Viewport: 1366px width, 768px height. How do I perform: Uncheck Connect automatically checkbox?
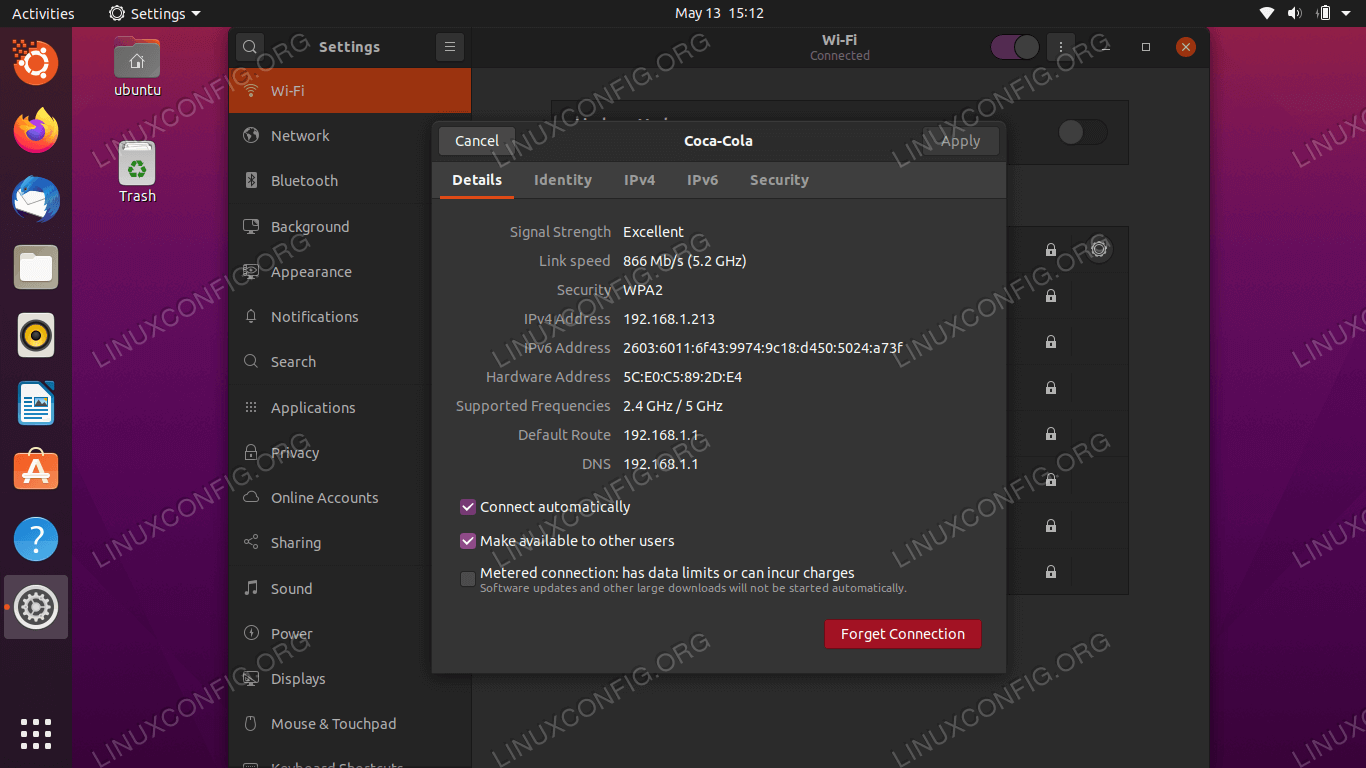coord(468,507)
